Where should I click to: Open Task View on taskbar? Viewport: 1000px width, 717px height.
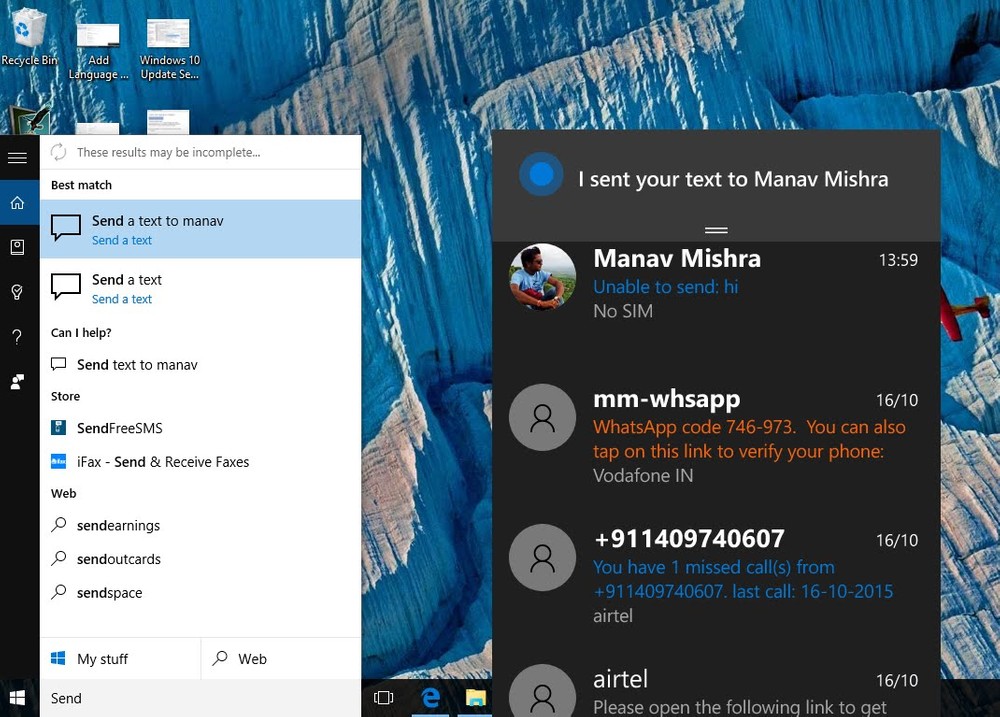click(383, 698)
